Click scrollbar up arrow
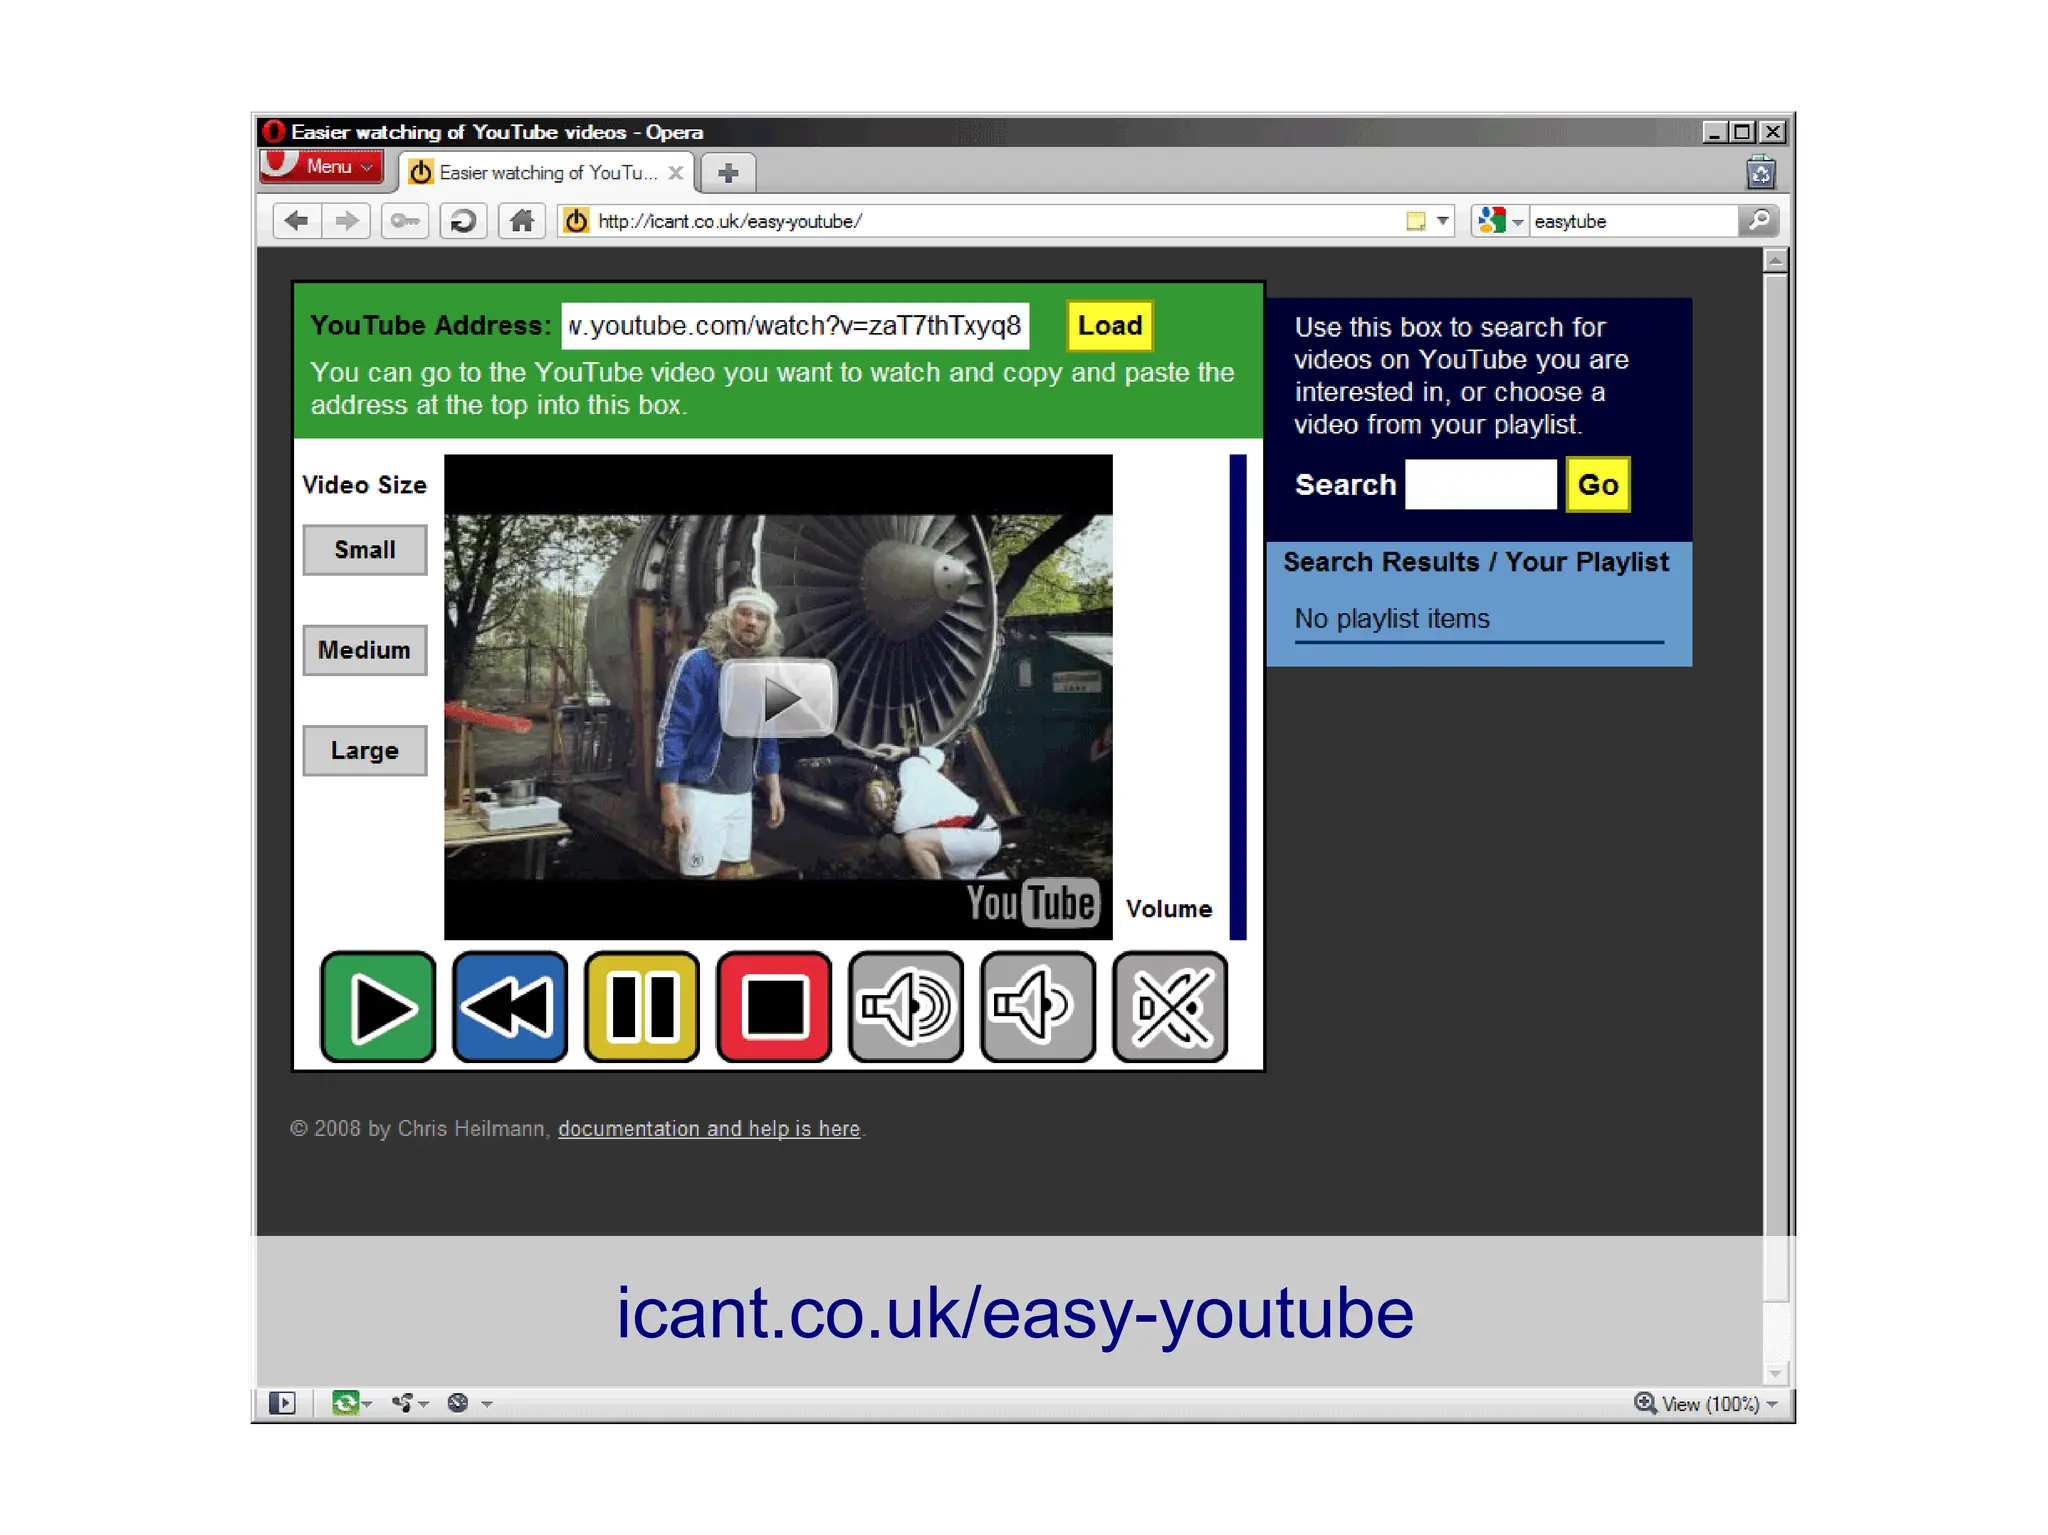 [x=1775, y=261]
